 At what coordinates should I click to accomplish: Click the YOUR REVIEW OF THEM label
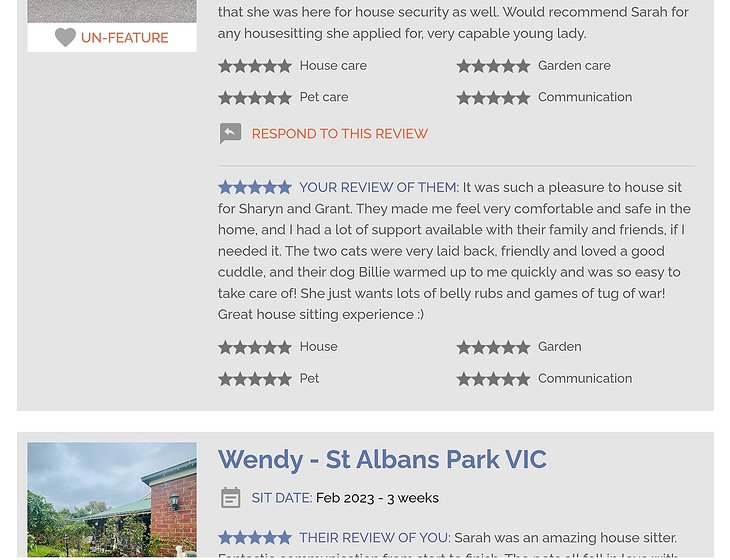pos(378,188)
